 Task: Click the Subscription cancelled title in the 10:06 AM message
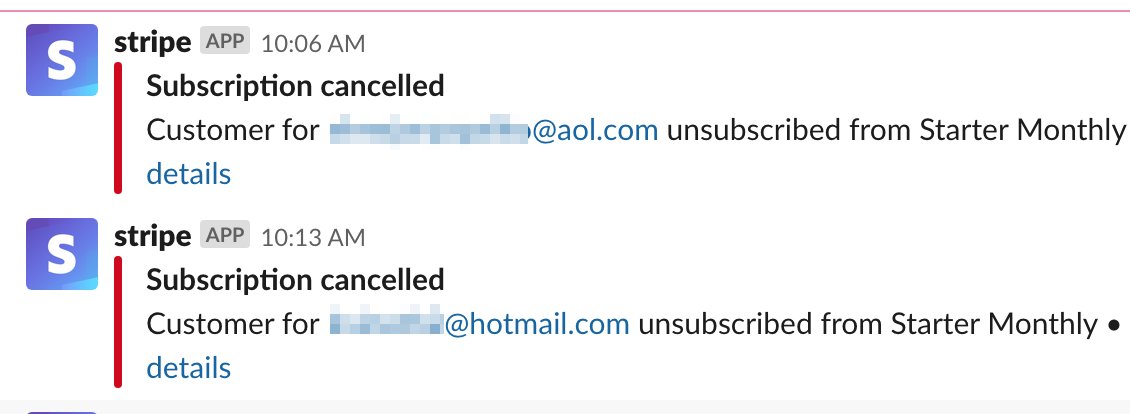(x=295, y=86)
